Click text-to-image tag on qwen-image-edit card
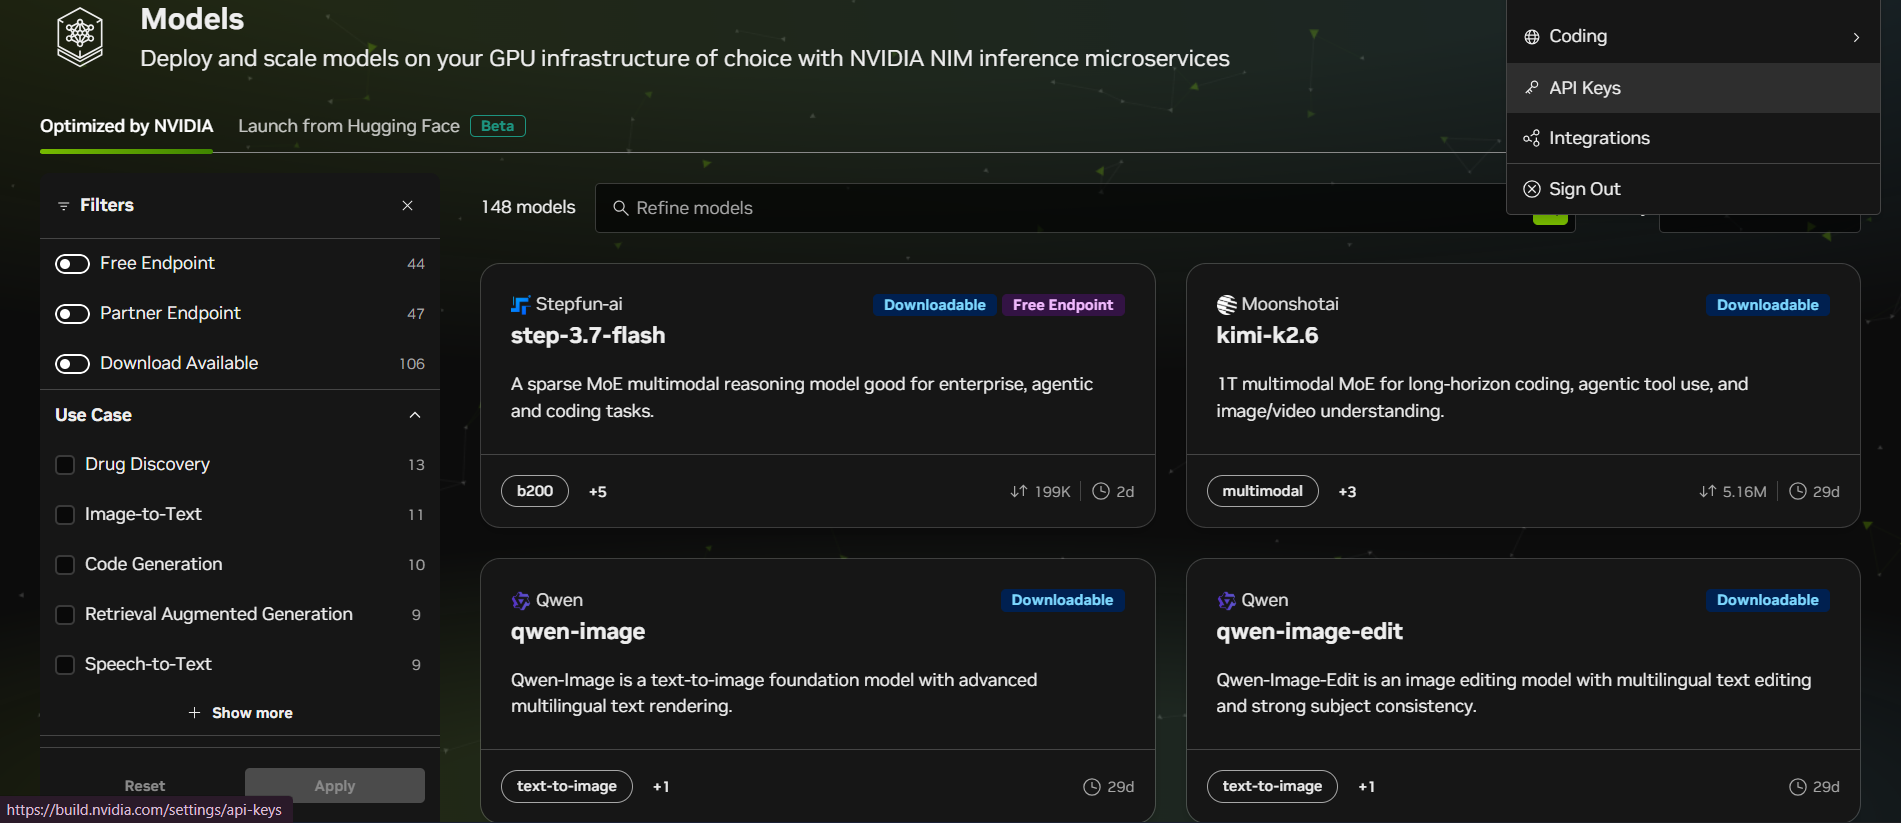Image resolution: width=1901 pixels, height=823 pixels. pyautogui.click(x=1272, y=787)
